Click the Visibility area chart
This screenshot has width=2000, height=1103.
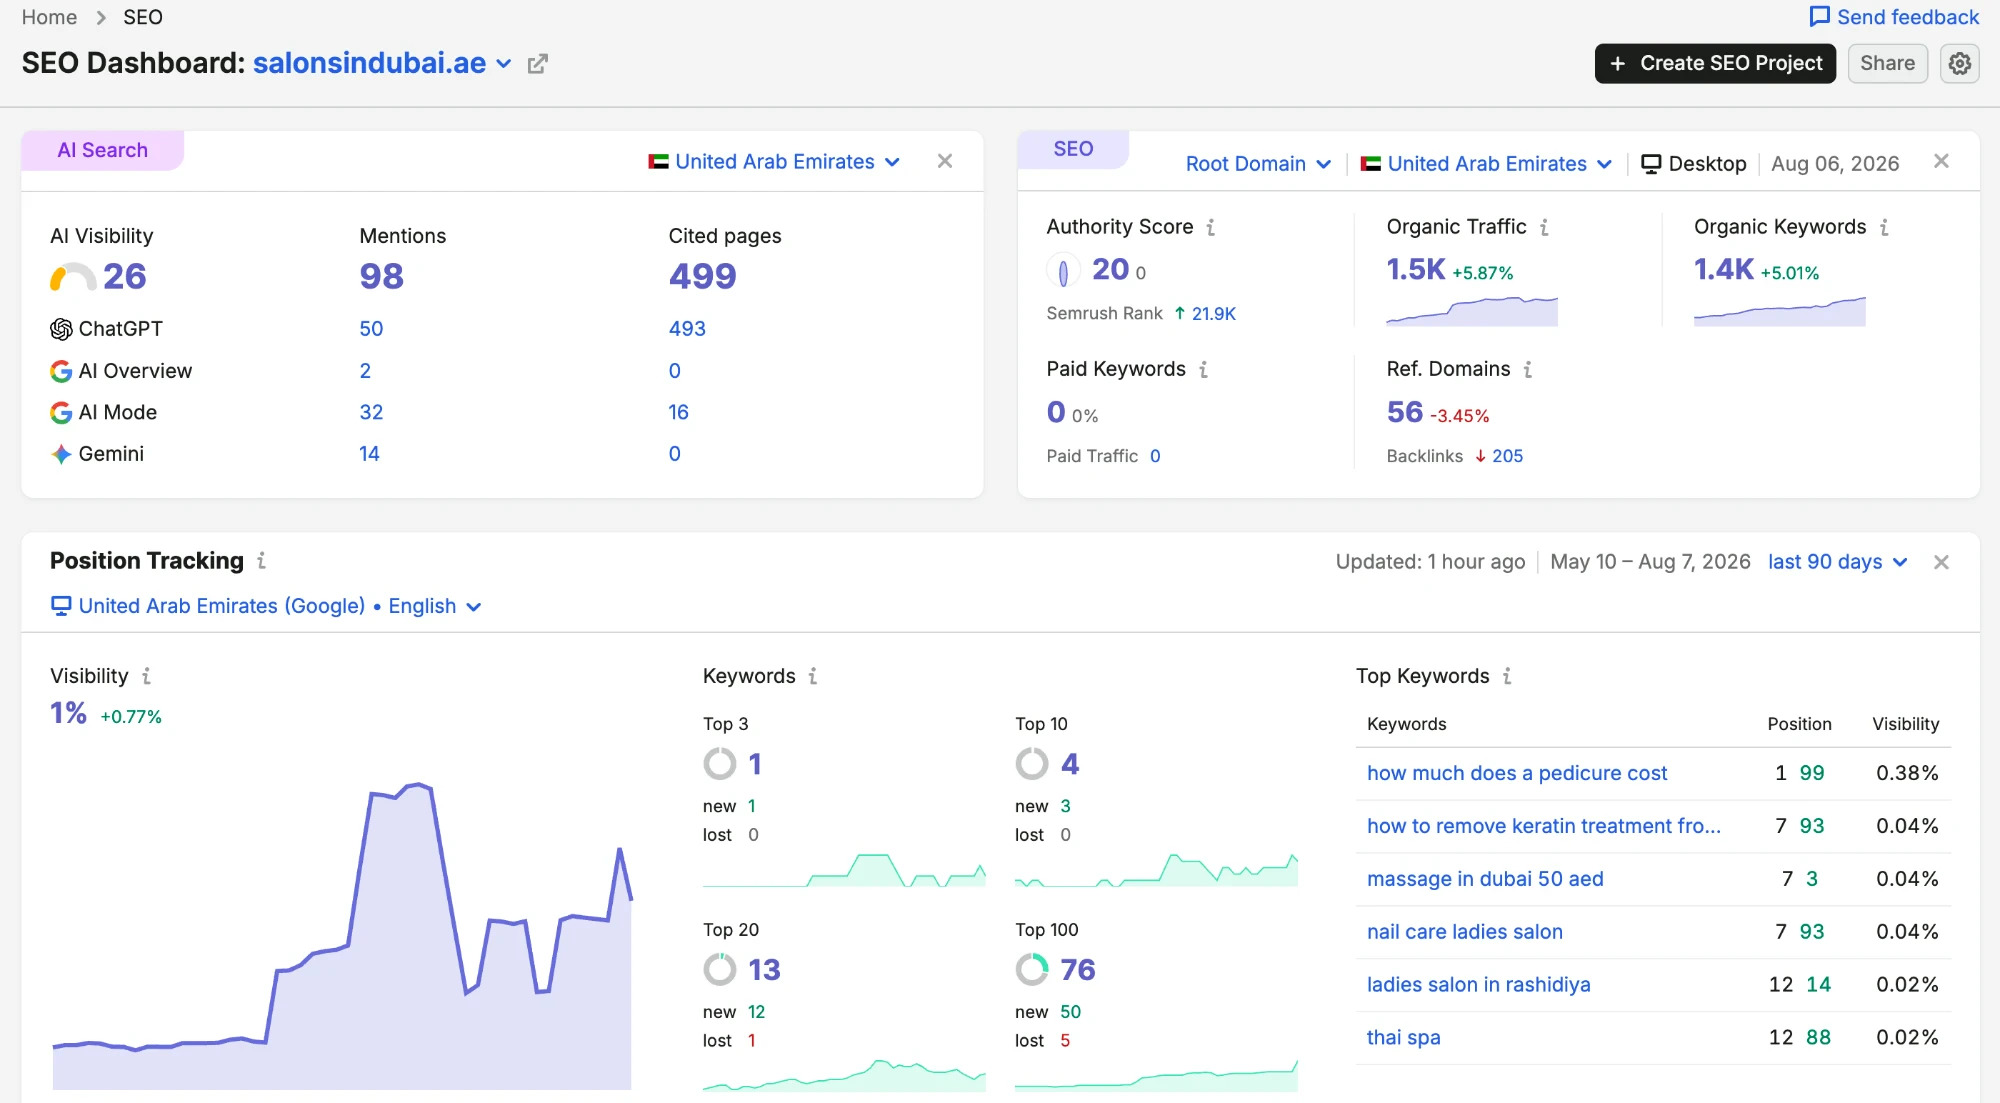(x=342, y=936)
